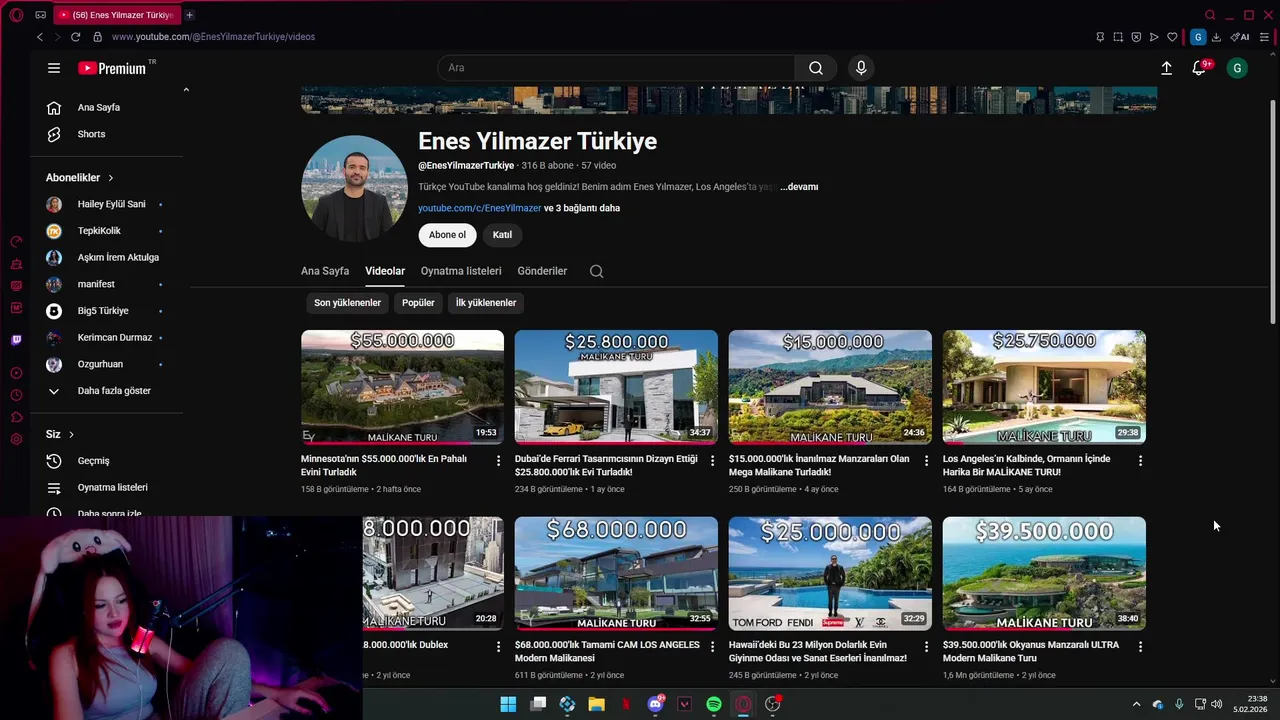The height and width of the screenshot is (720, 1280).
Task: Click the YouTube search magnifier button
Action: [x=816, y=68]
